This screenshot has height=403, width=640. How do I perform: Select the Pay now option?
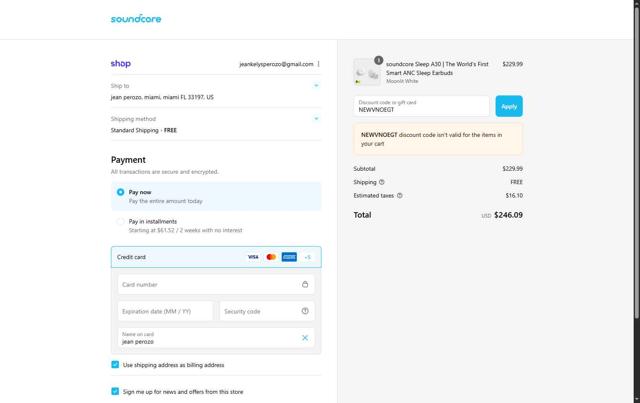[x=121, y=191]
